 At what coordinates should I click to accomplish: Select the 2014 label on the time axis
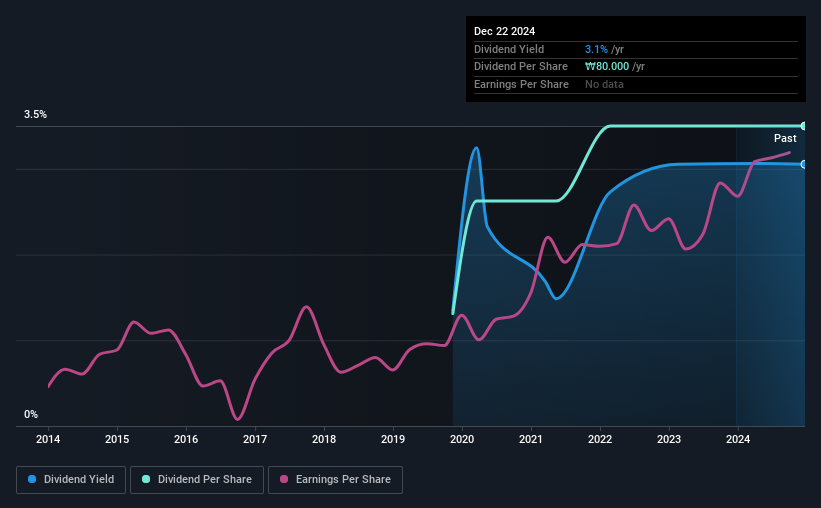click(x=48, y=439)
